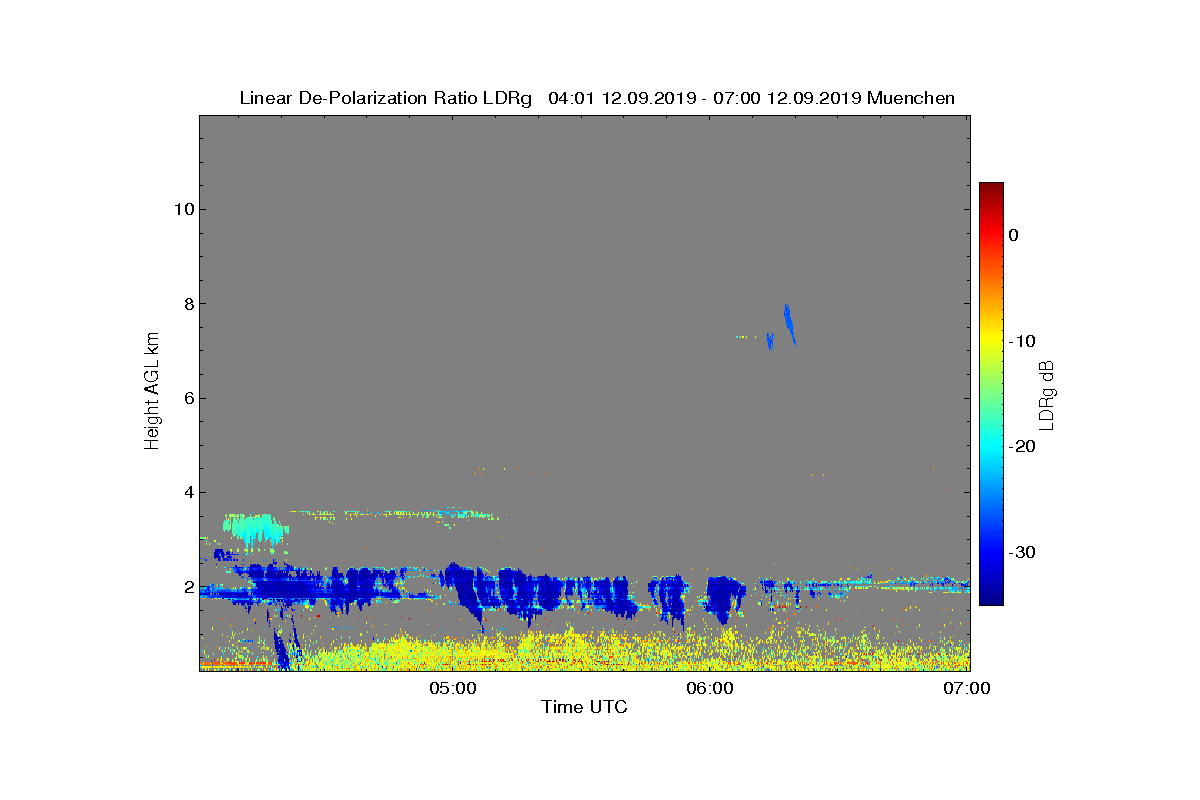This screenshot has width=1200, height=800.
Task: Click the 'Height AGL km' axis label
Action: coord(152,393)
